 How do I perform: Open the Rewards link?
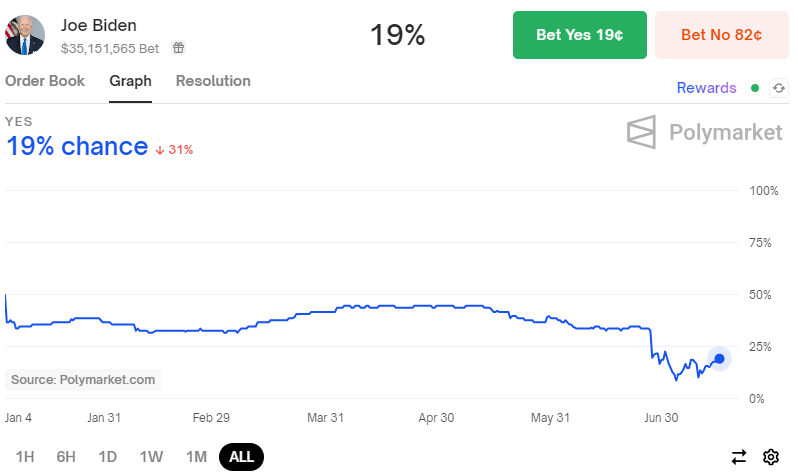tap(706, 88)
